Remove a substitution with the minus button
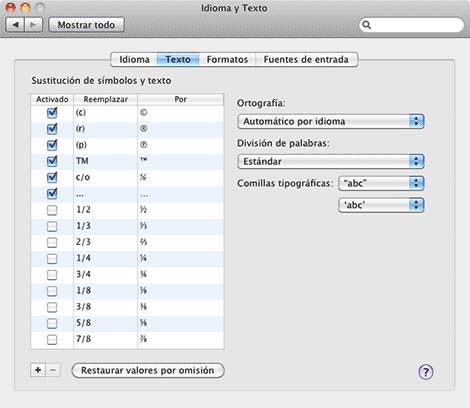 click(x=53, y=370)
